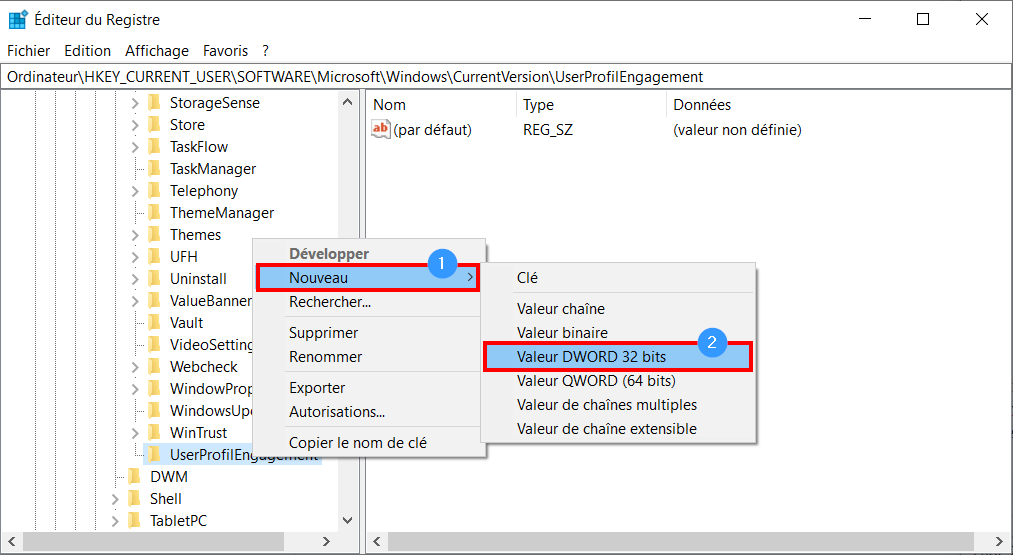Choose Copier le nom de clé
The height and width of the screenshot is (555, 1013).
(x=368, y=443)
